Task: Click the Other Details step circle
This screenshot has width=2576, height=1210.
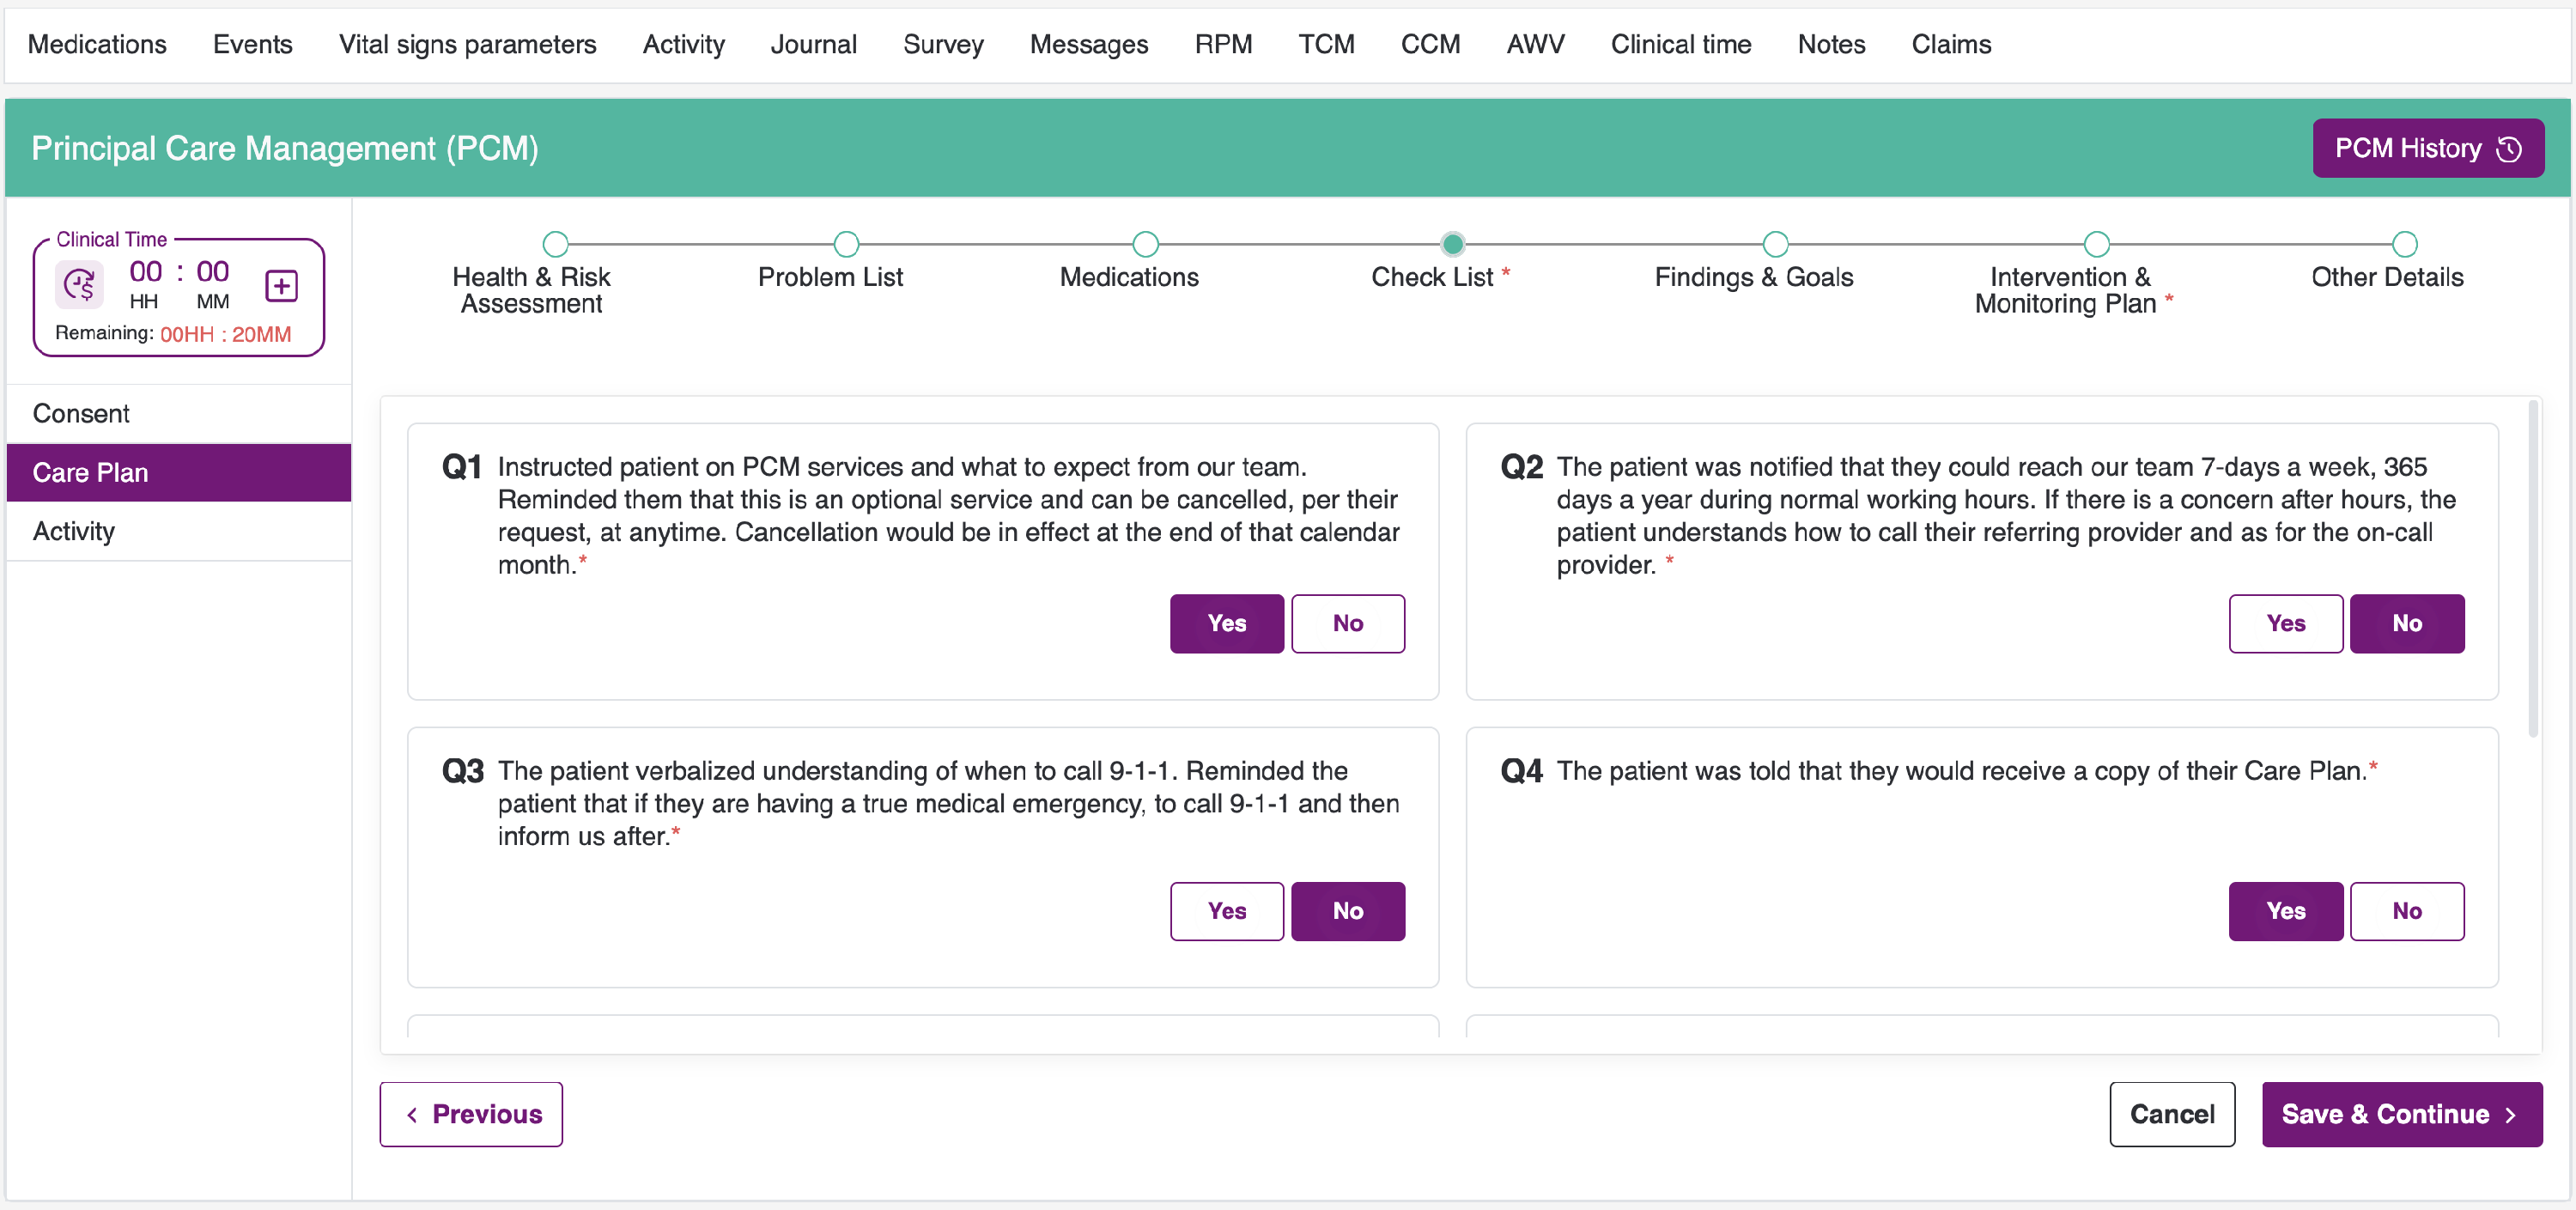Action: [2404, 244]
